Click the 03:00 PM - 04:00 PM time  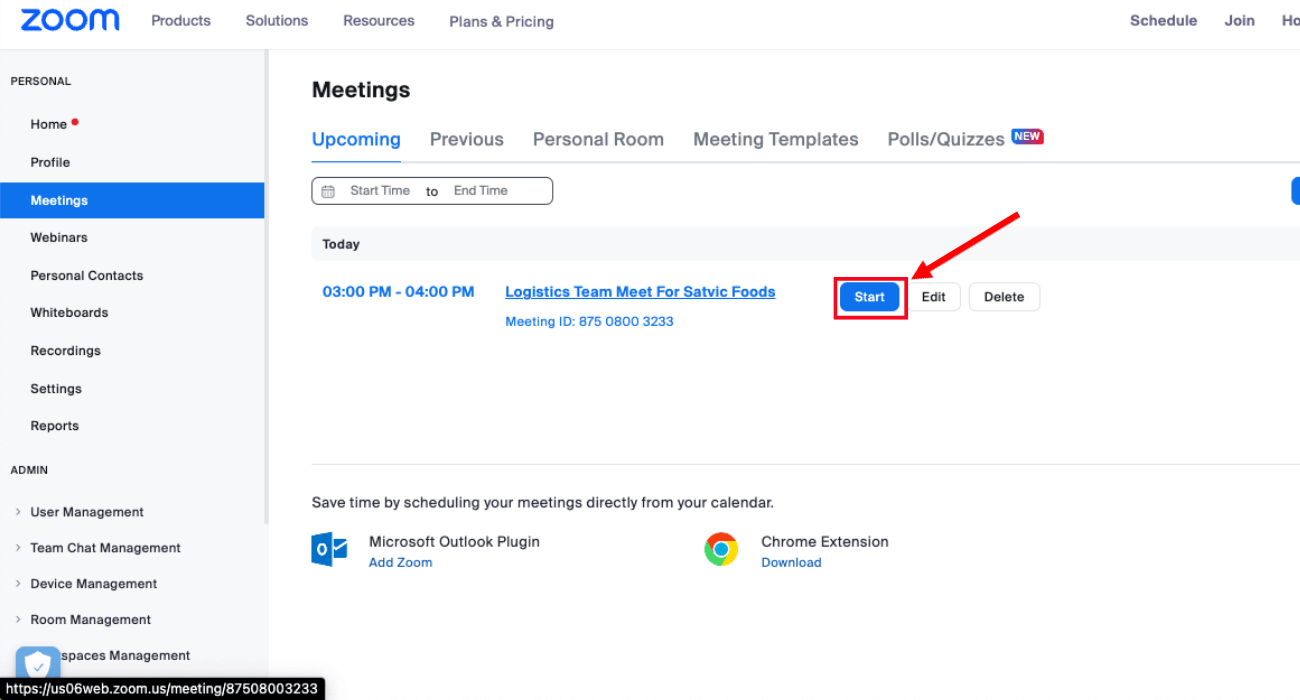398,292
